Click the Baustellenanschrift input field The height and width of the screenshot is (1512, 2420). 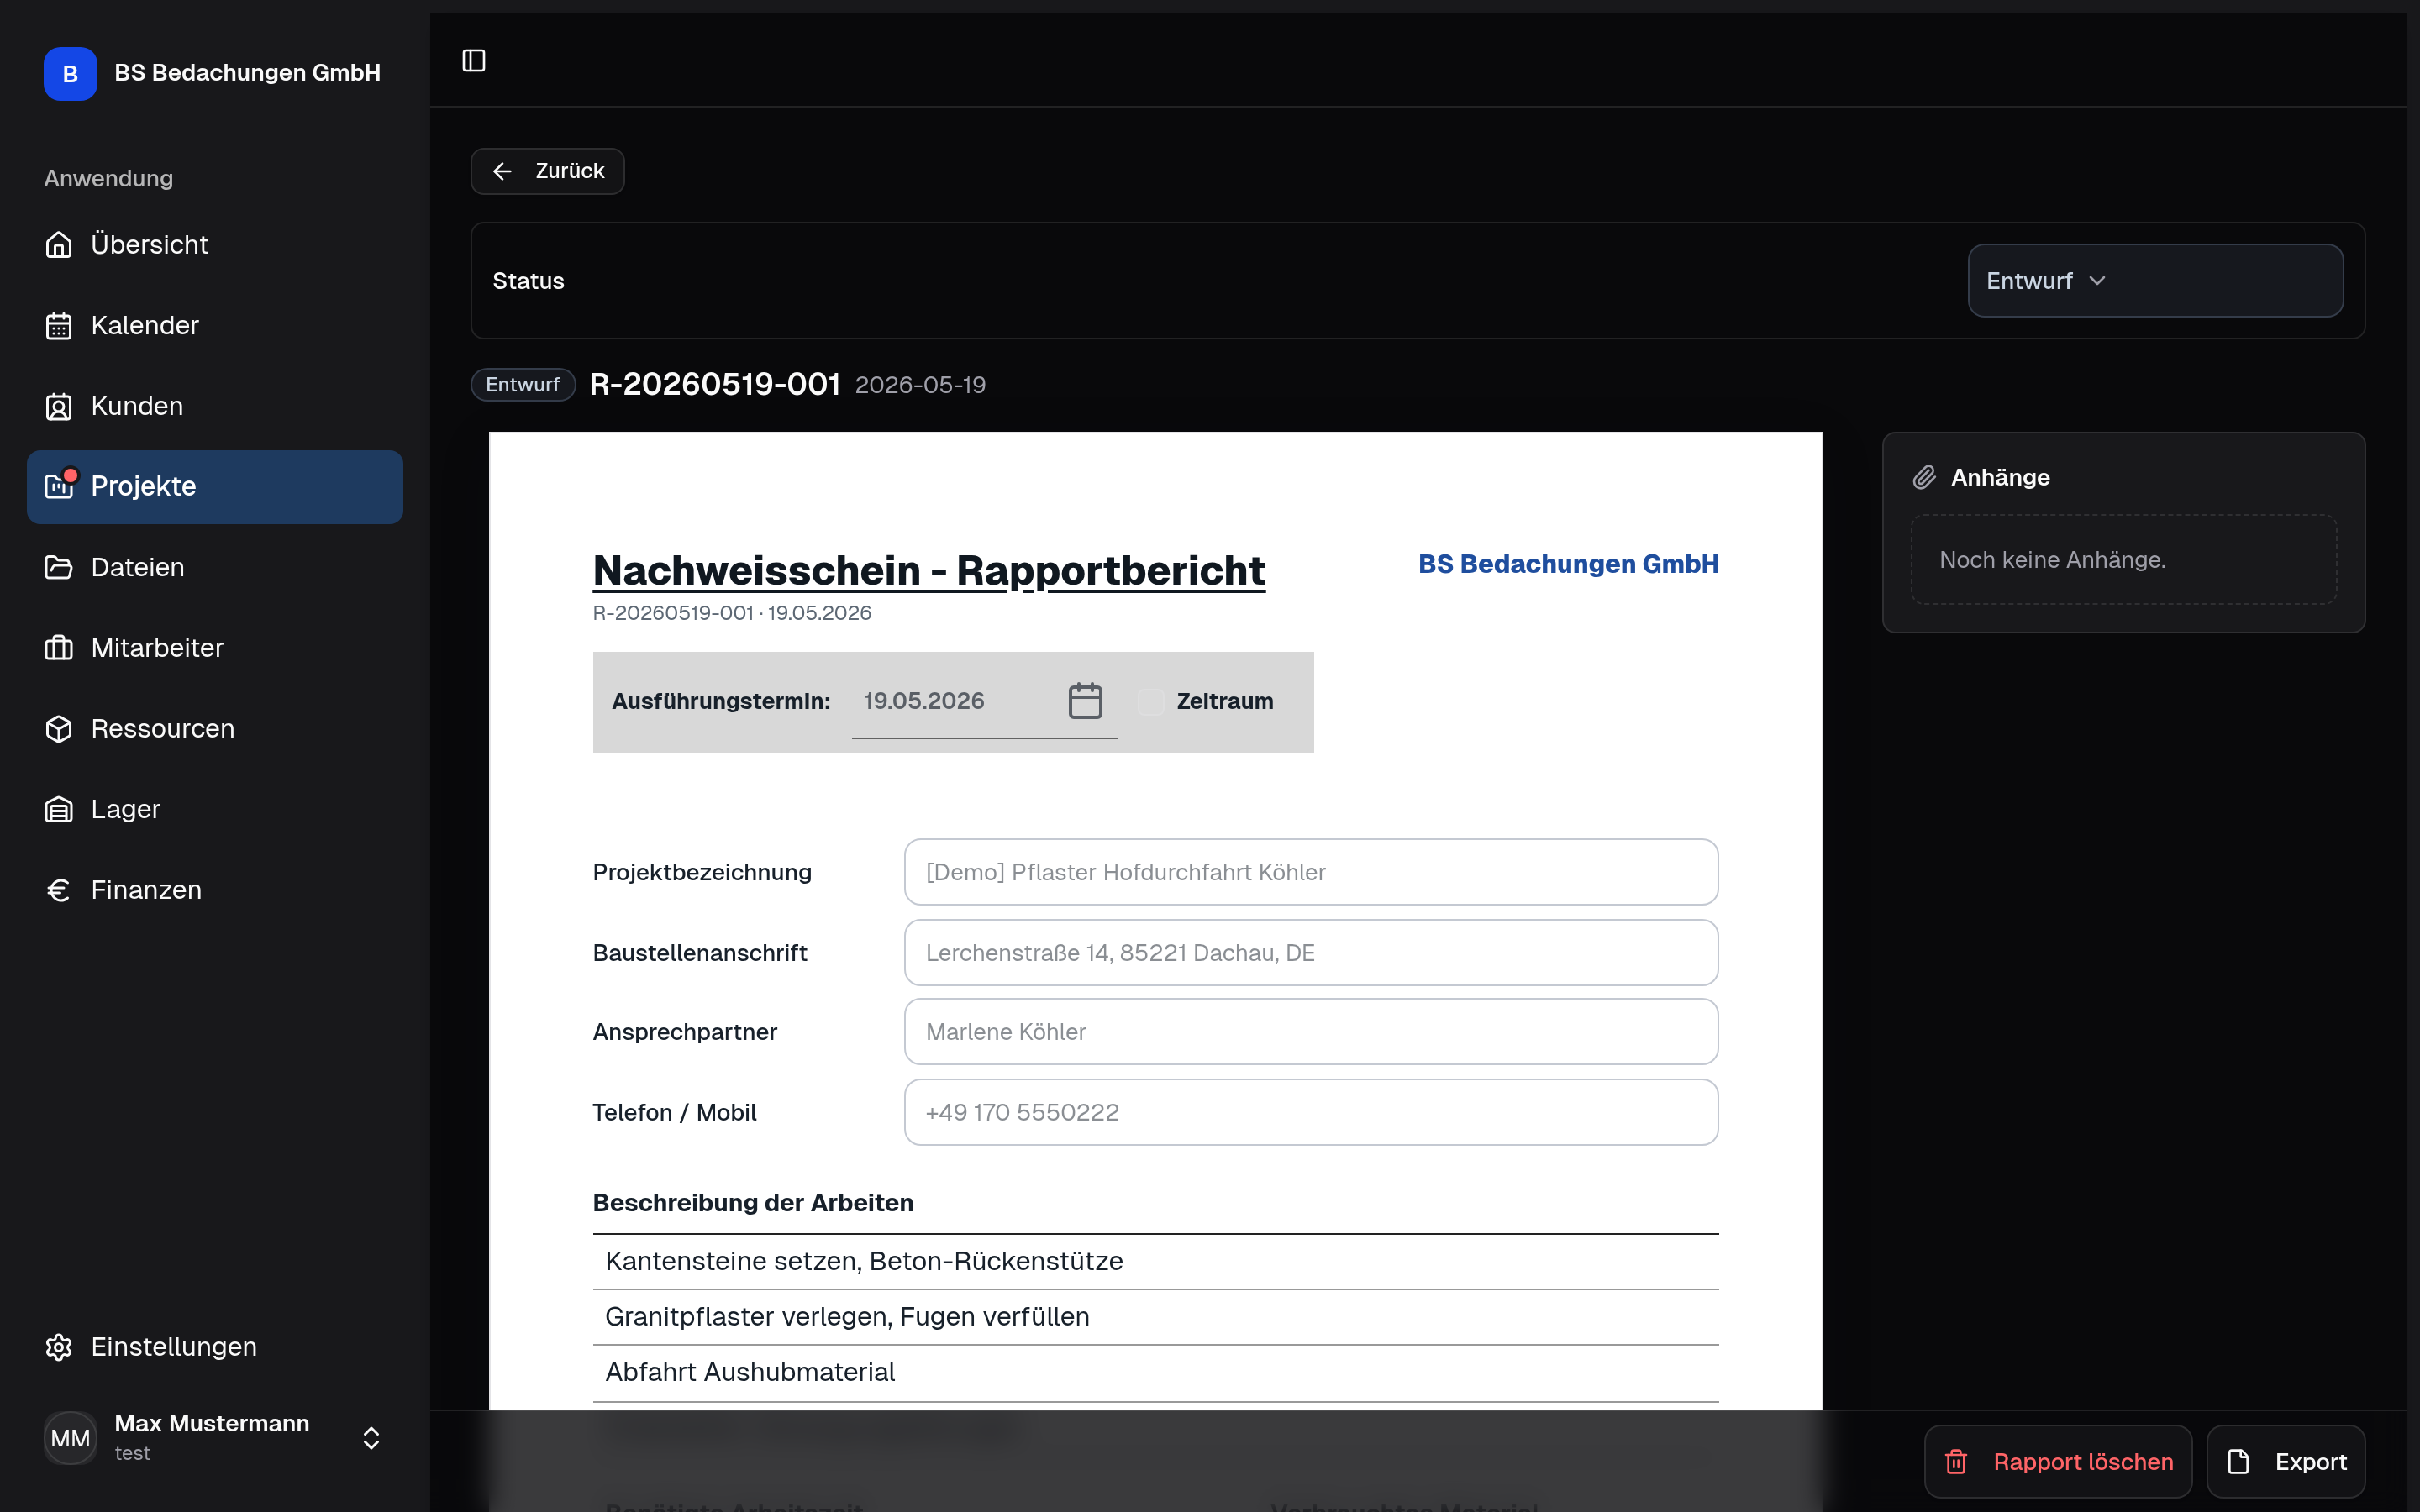(x=1311, y=953)
